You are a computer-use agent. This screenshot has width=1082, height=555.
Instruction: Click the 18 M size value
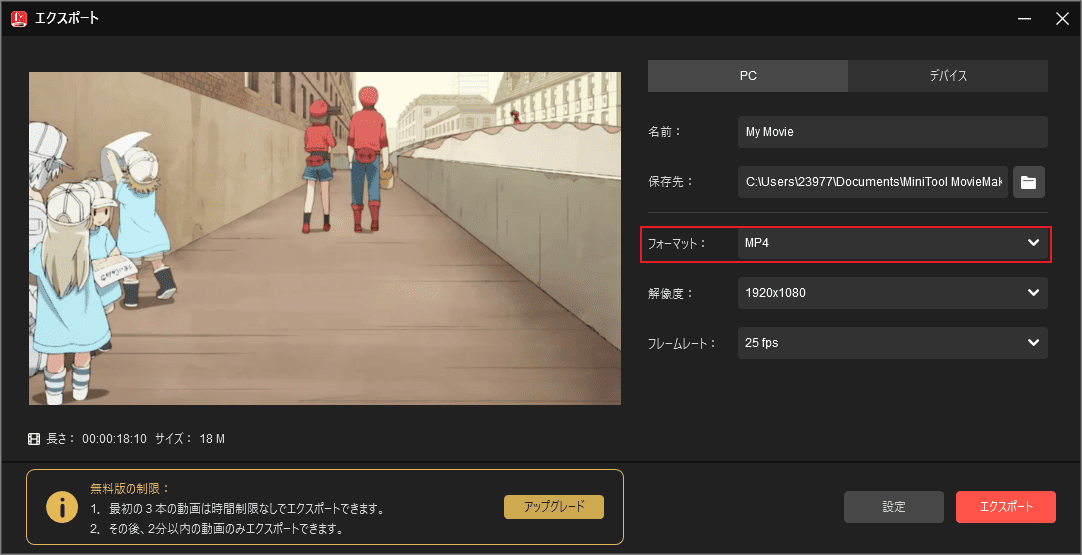coord(212,439)
